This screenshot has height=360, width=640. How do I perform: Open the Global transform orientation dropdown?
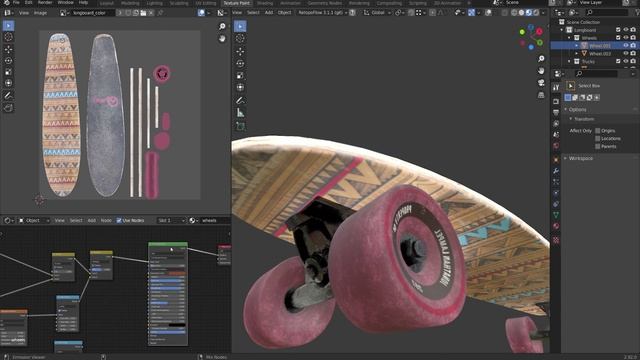pos(378,13)
